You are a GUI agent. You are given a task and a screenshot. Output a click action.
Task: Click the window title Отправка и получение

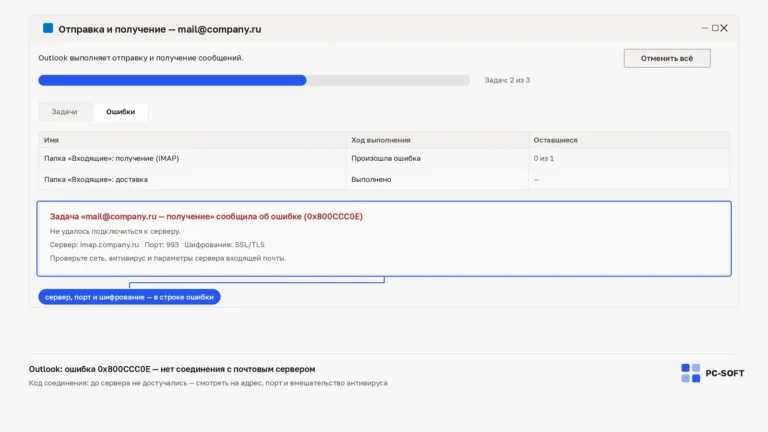click(x=160, y=29)
